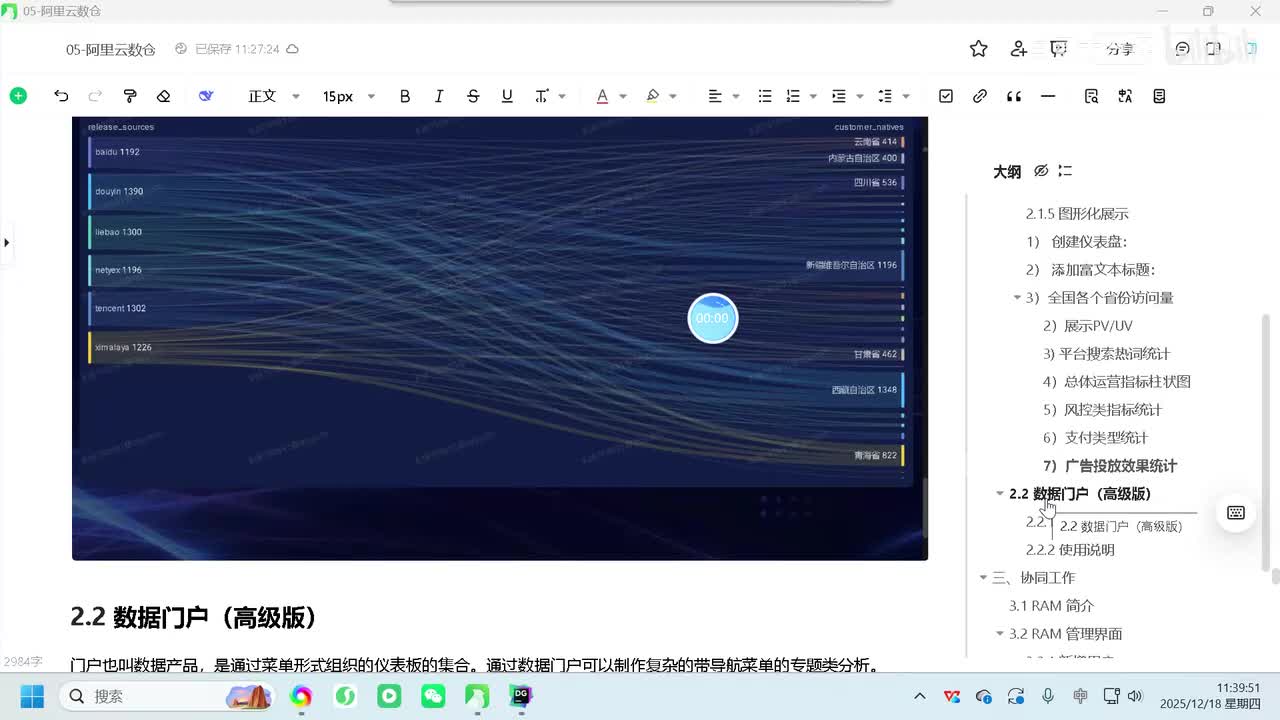Apply strikethrough formatting

tap(473, 96)
